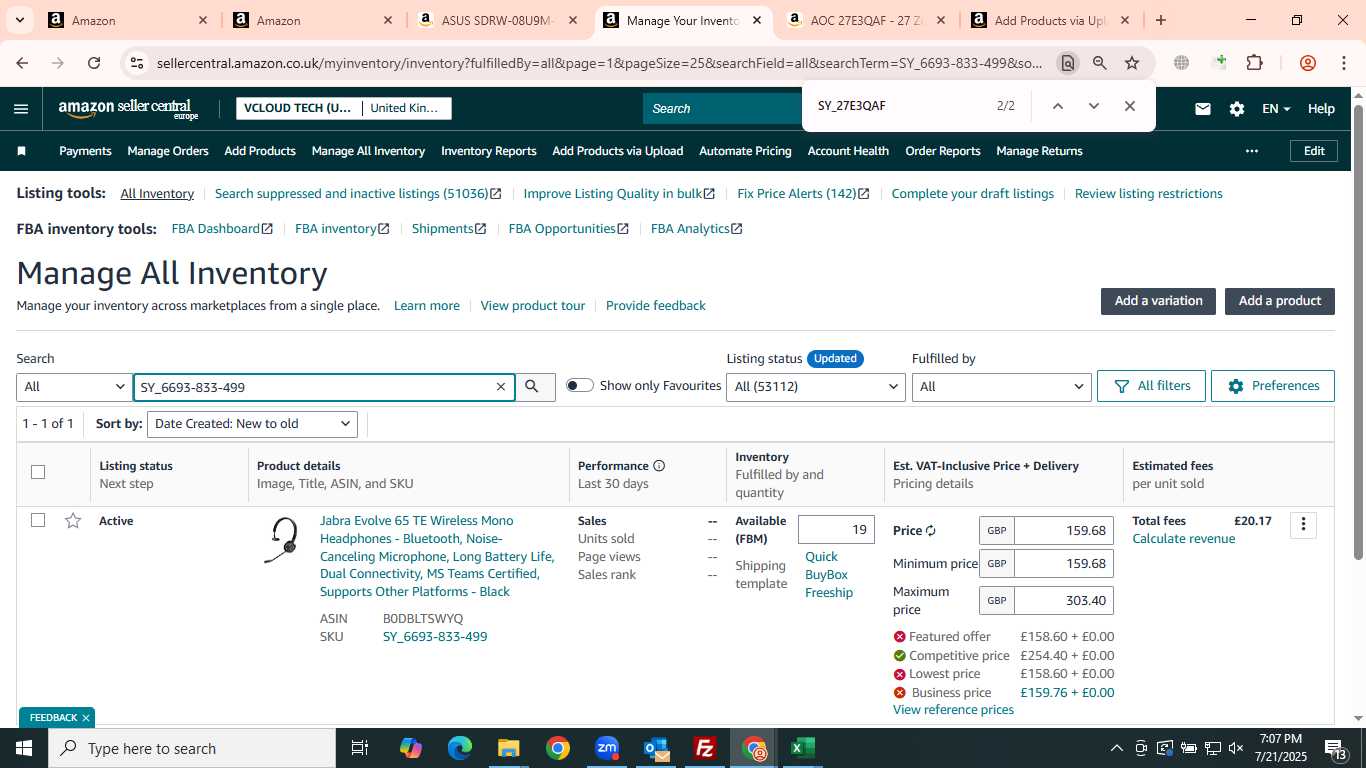Click the bookmark flag icon beside Payments
The image size is (1366, 768).
[22, 151]
